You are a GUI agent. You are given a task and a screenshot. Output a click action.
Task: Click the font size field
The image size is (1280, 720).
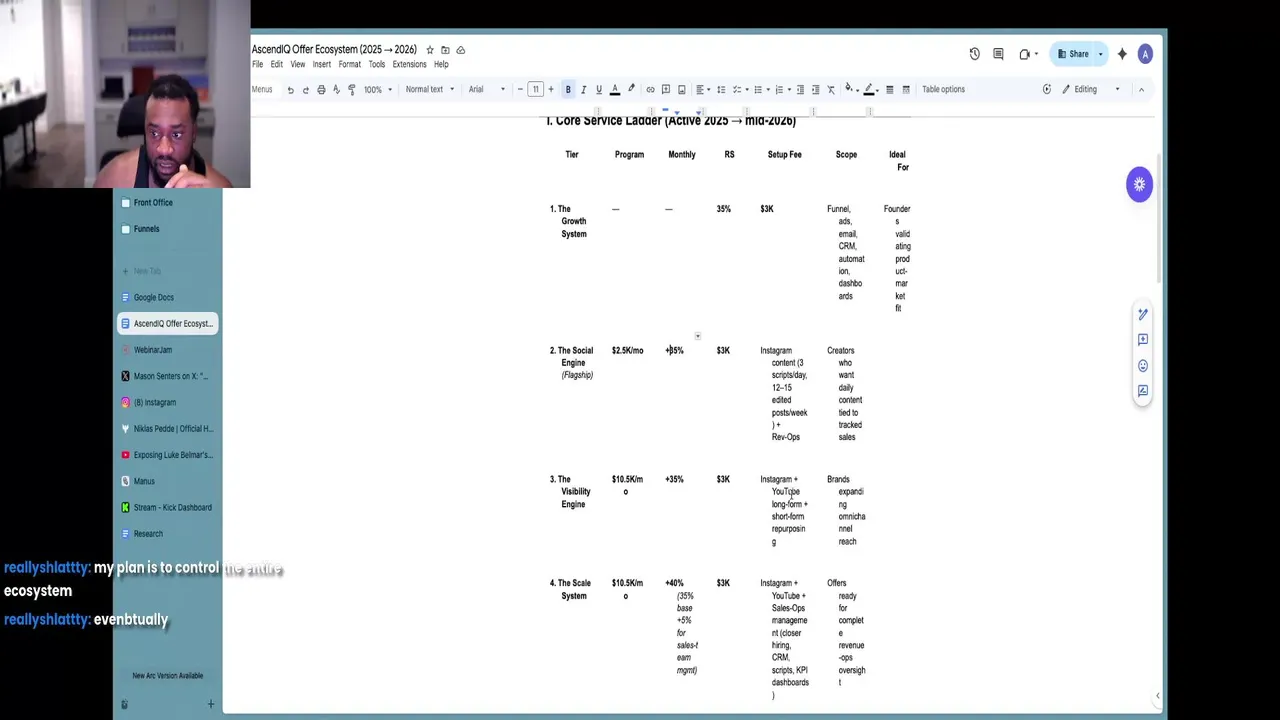pyautogui.click(x=535, y=90)
